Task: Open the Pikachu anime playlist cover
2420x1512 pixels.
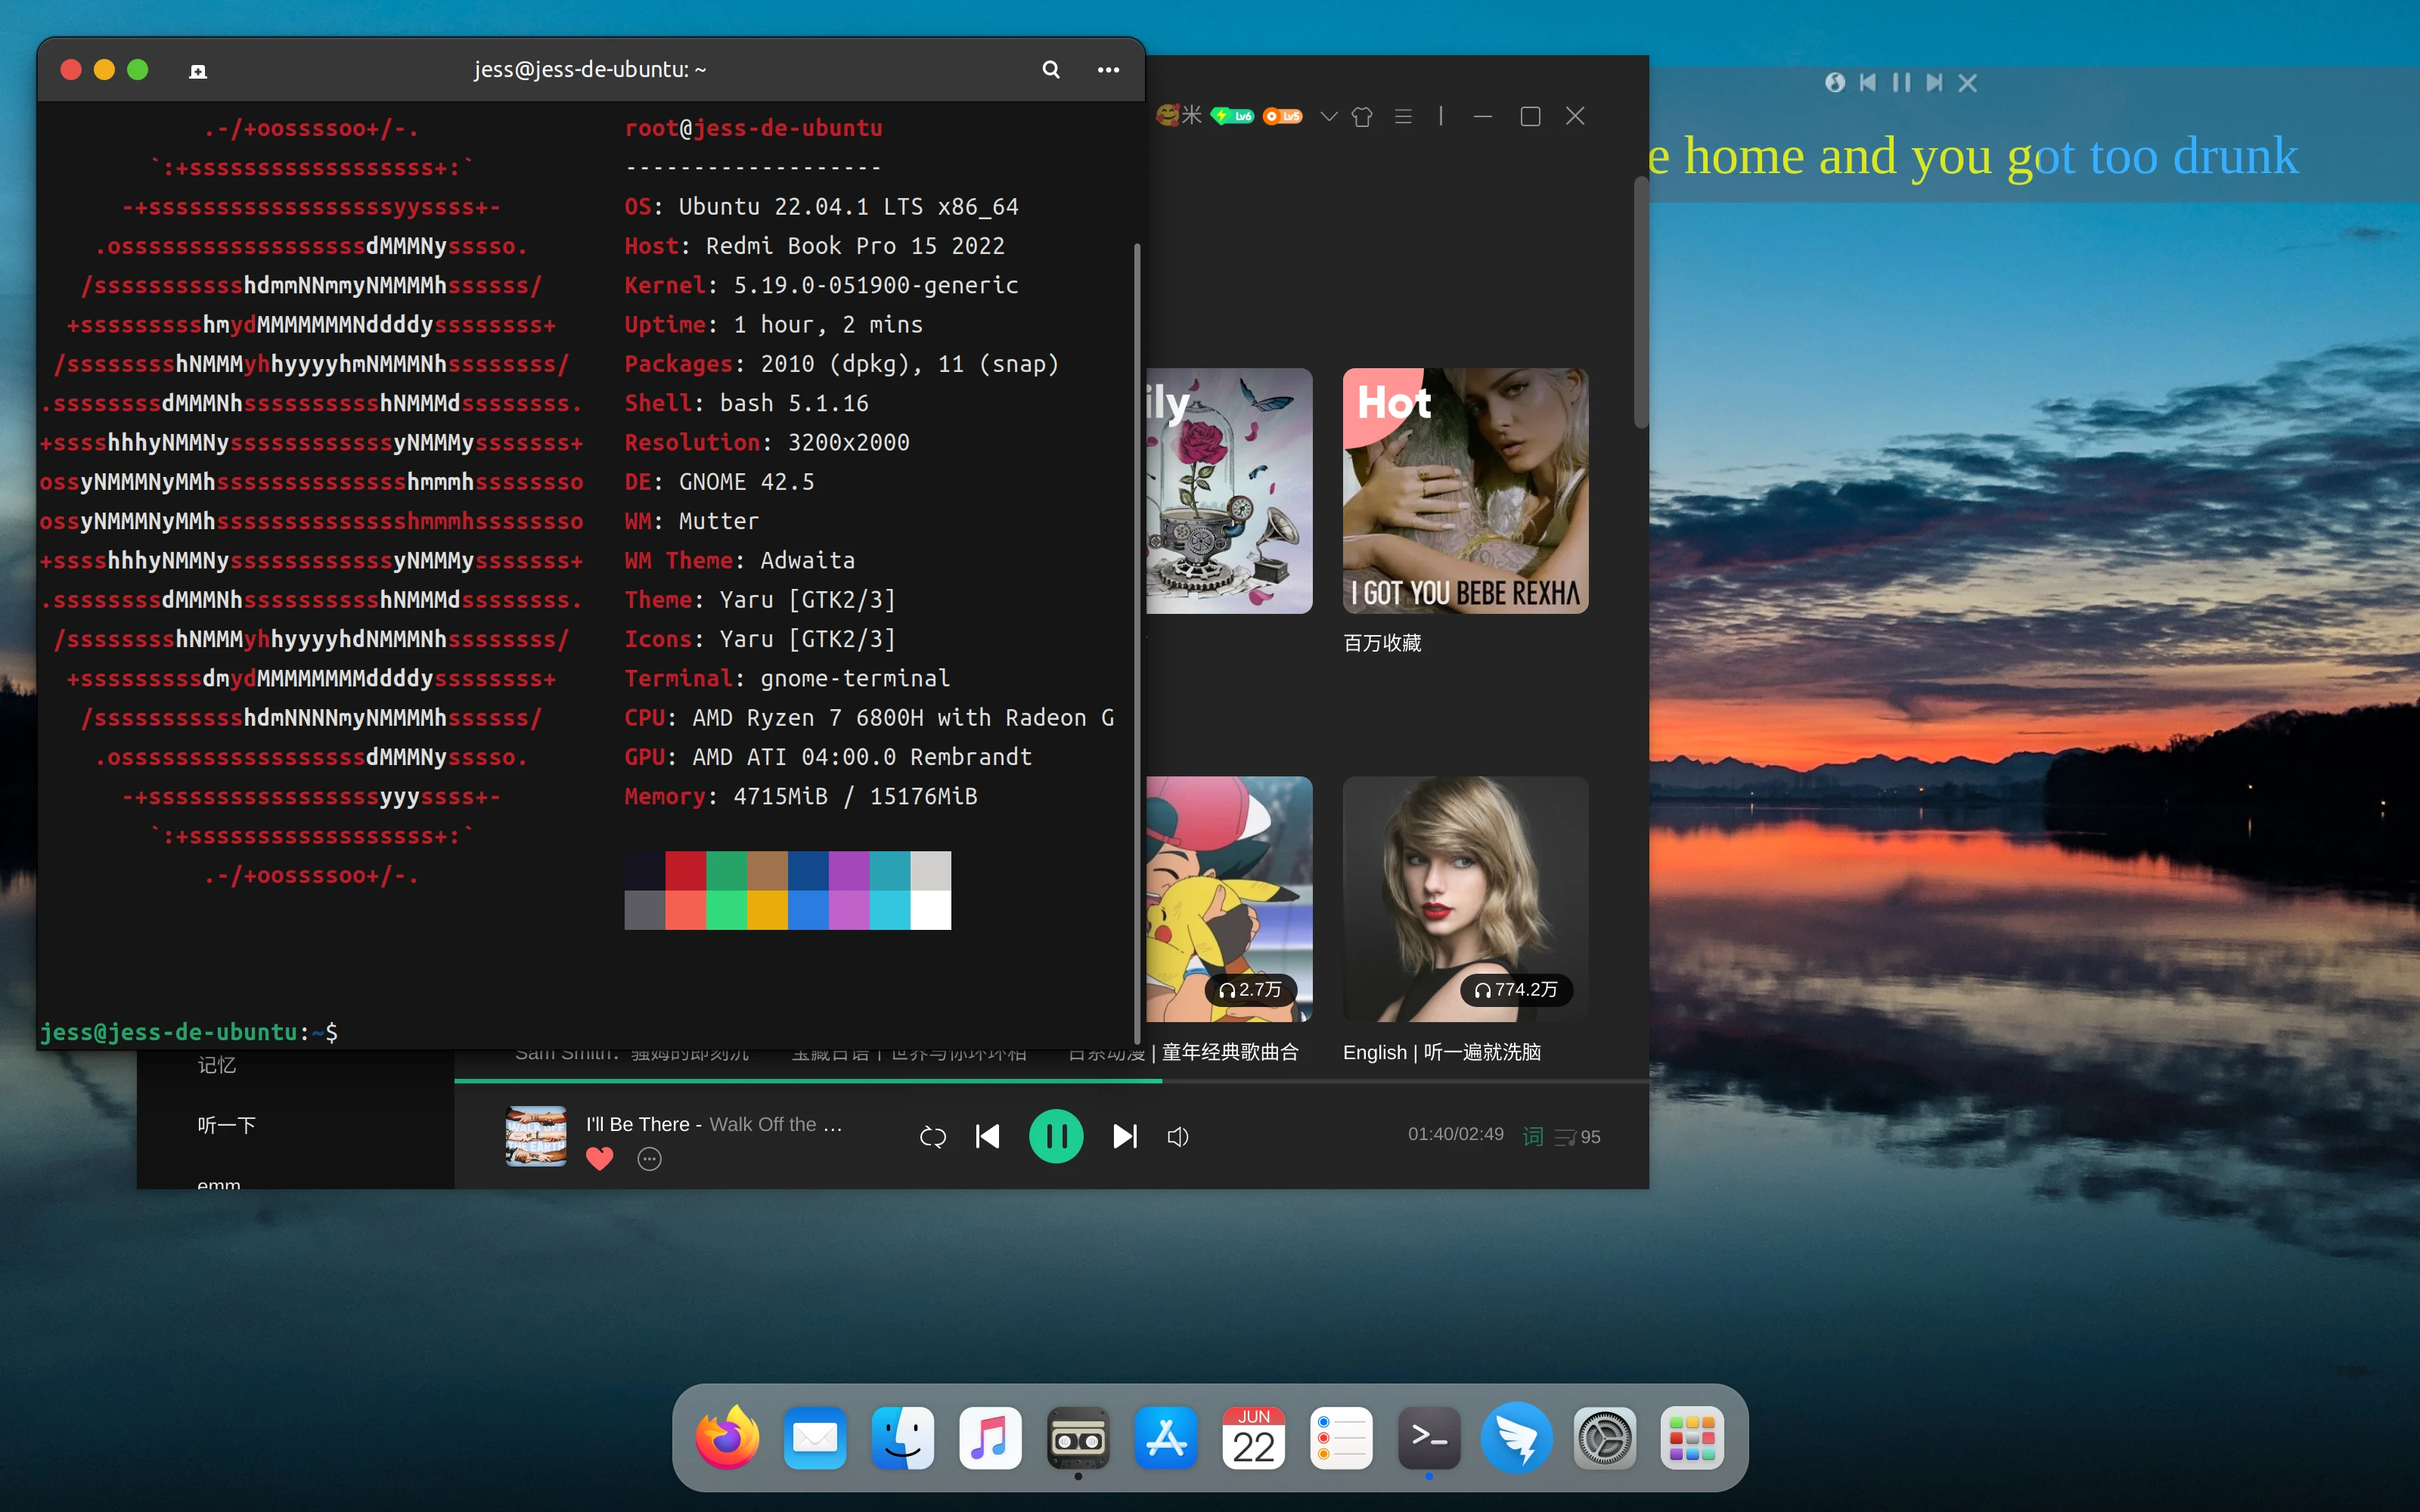Action: (x=1229, y=899)
